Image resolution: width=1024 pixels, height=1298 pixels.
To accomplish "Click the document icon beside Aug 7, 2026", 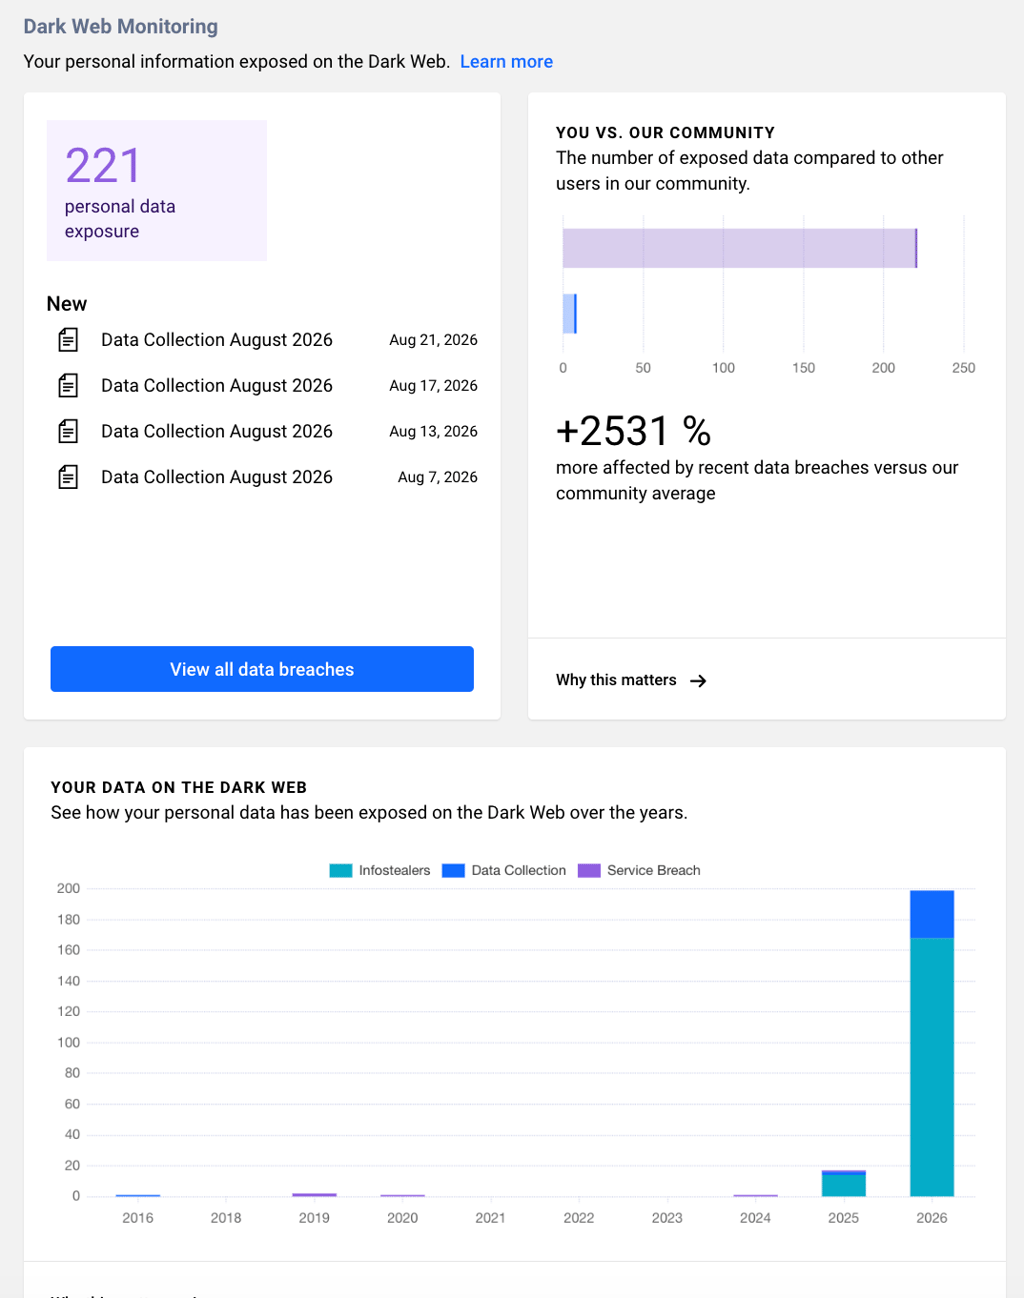I will click(x=68, y=477).
